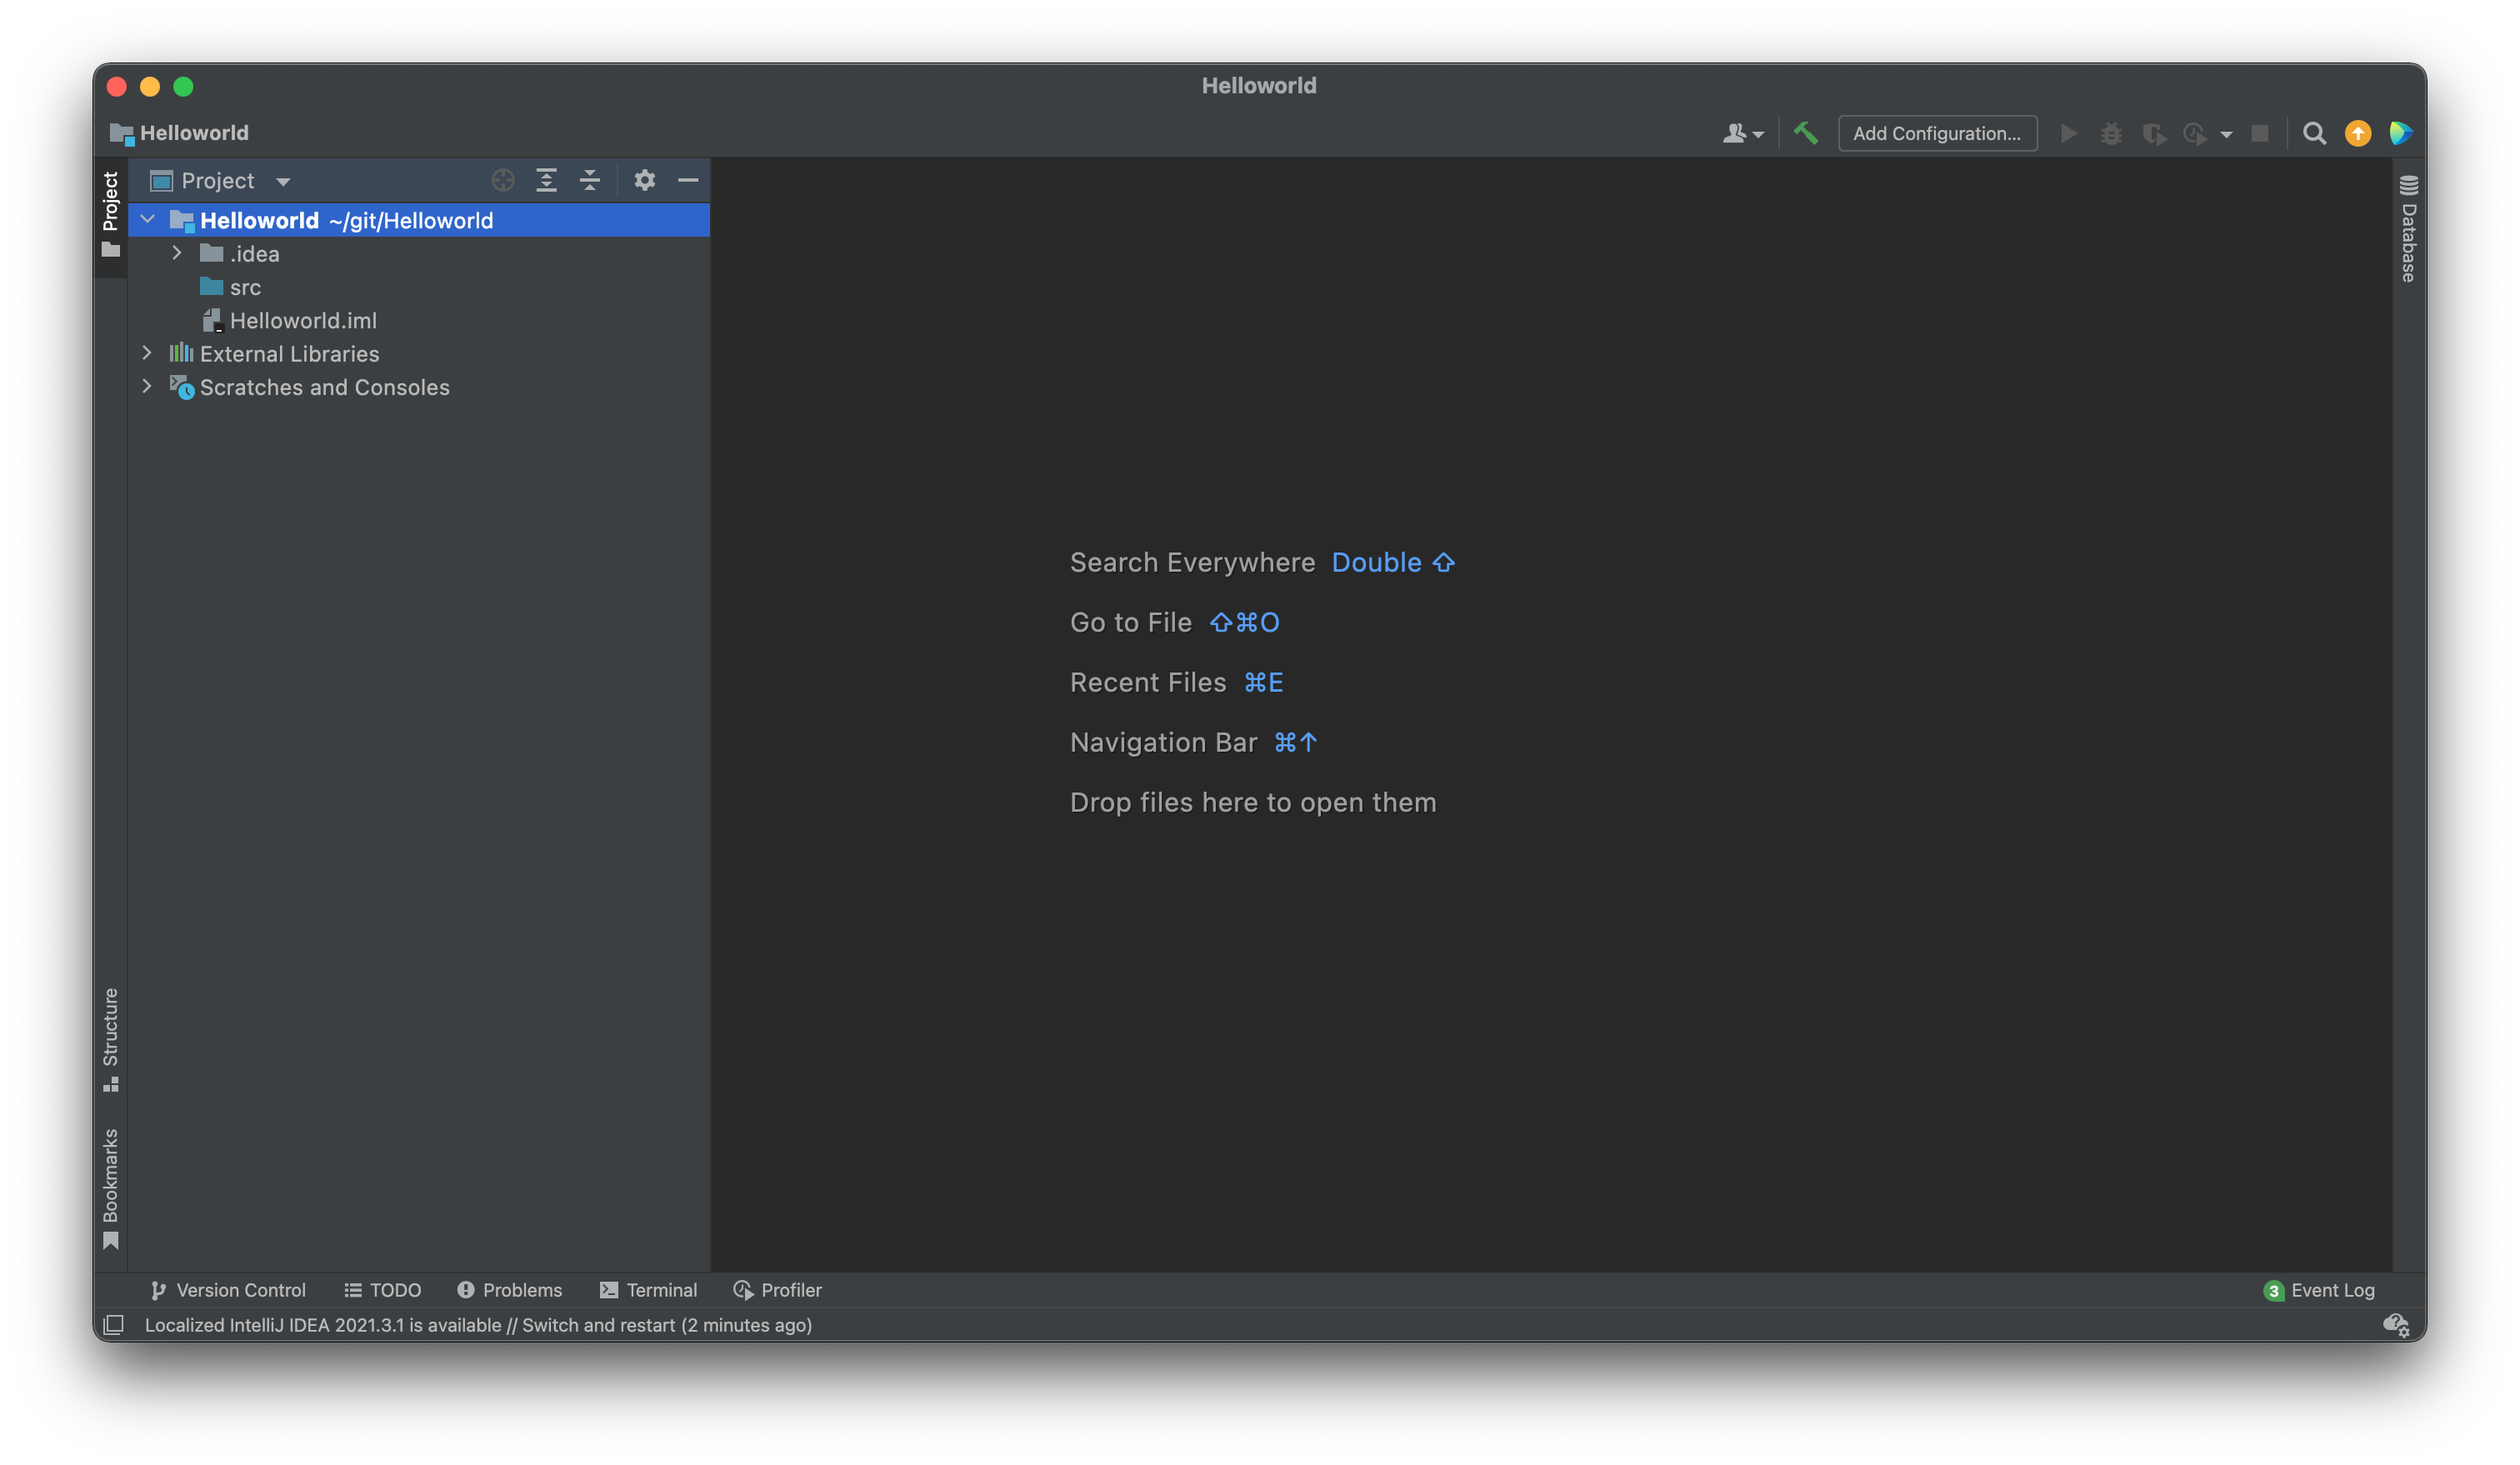This screenshot has height=1465, width=2520.
Task: Open Search Everywhere magnifier icon
Action: click(2313, 133)
